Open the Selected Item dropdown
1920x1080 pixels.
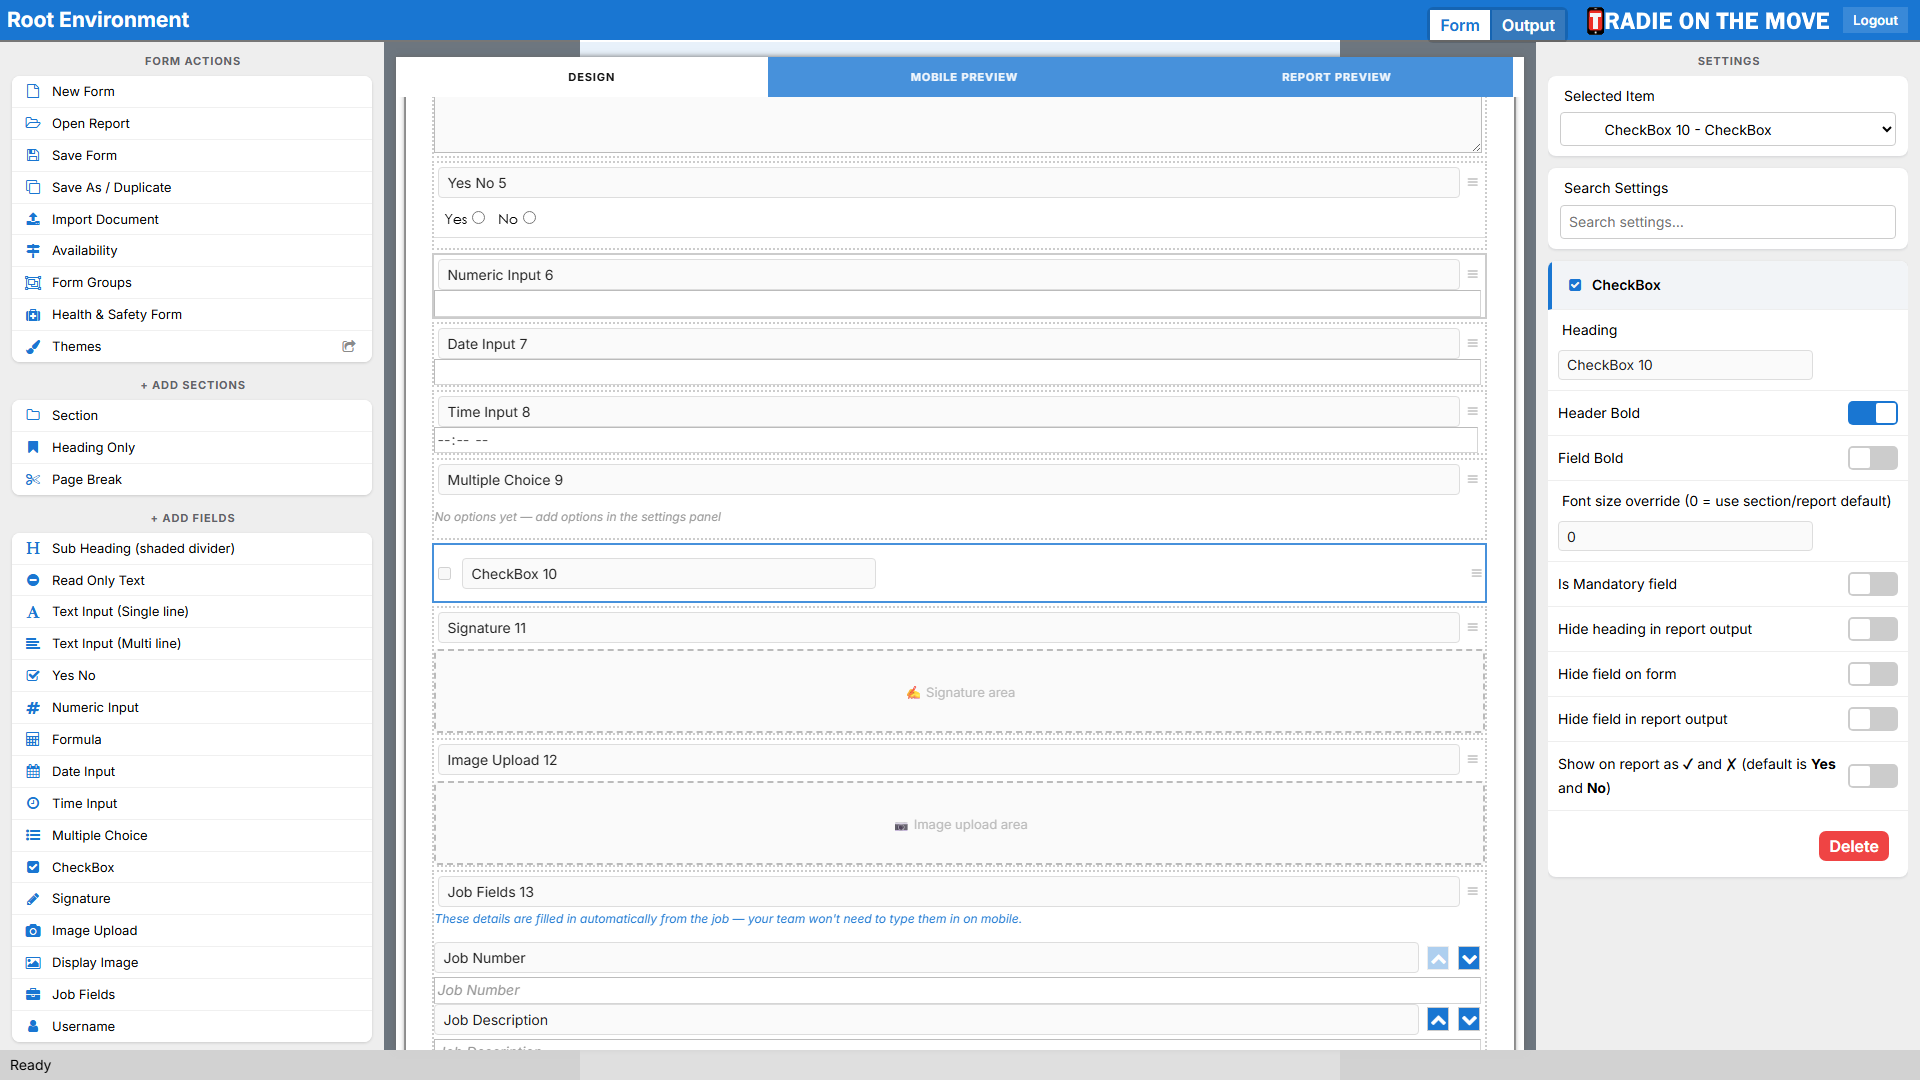(x=1727, y=130)
